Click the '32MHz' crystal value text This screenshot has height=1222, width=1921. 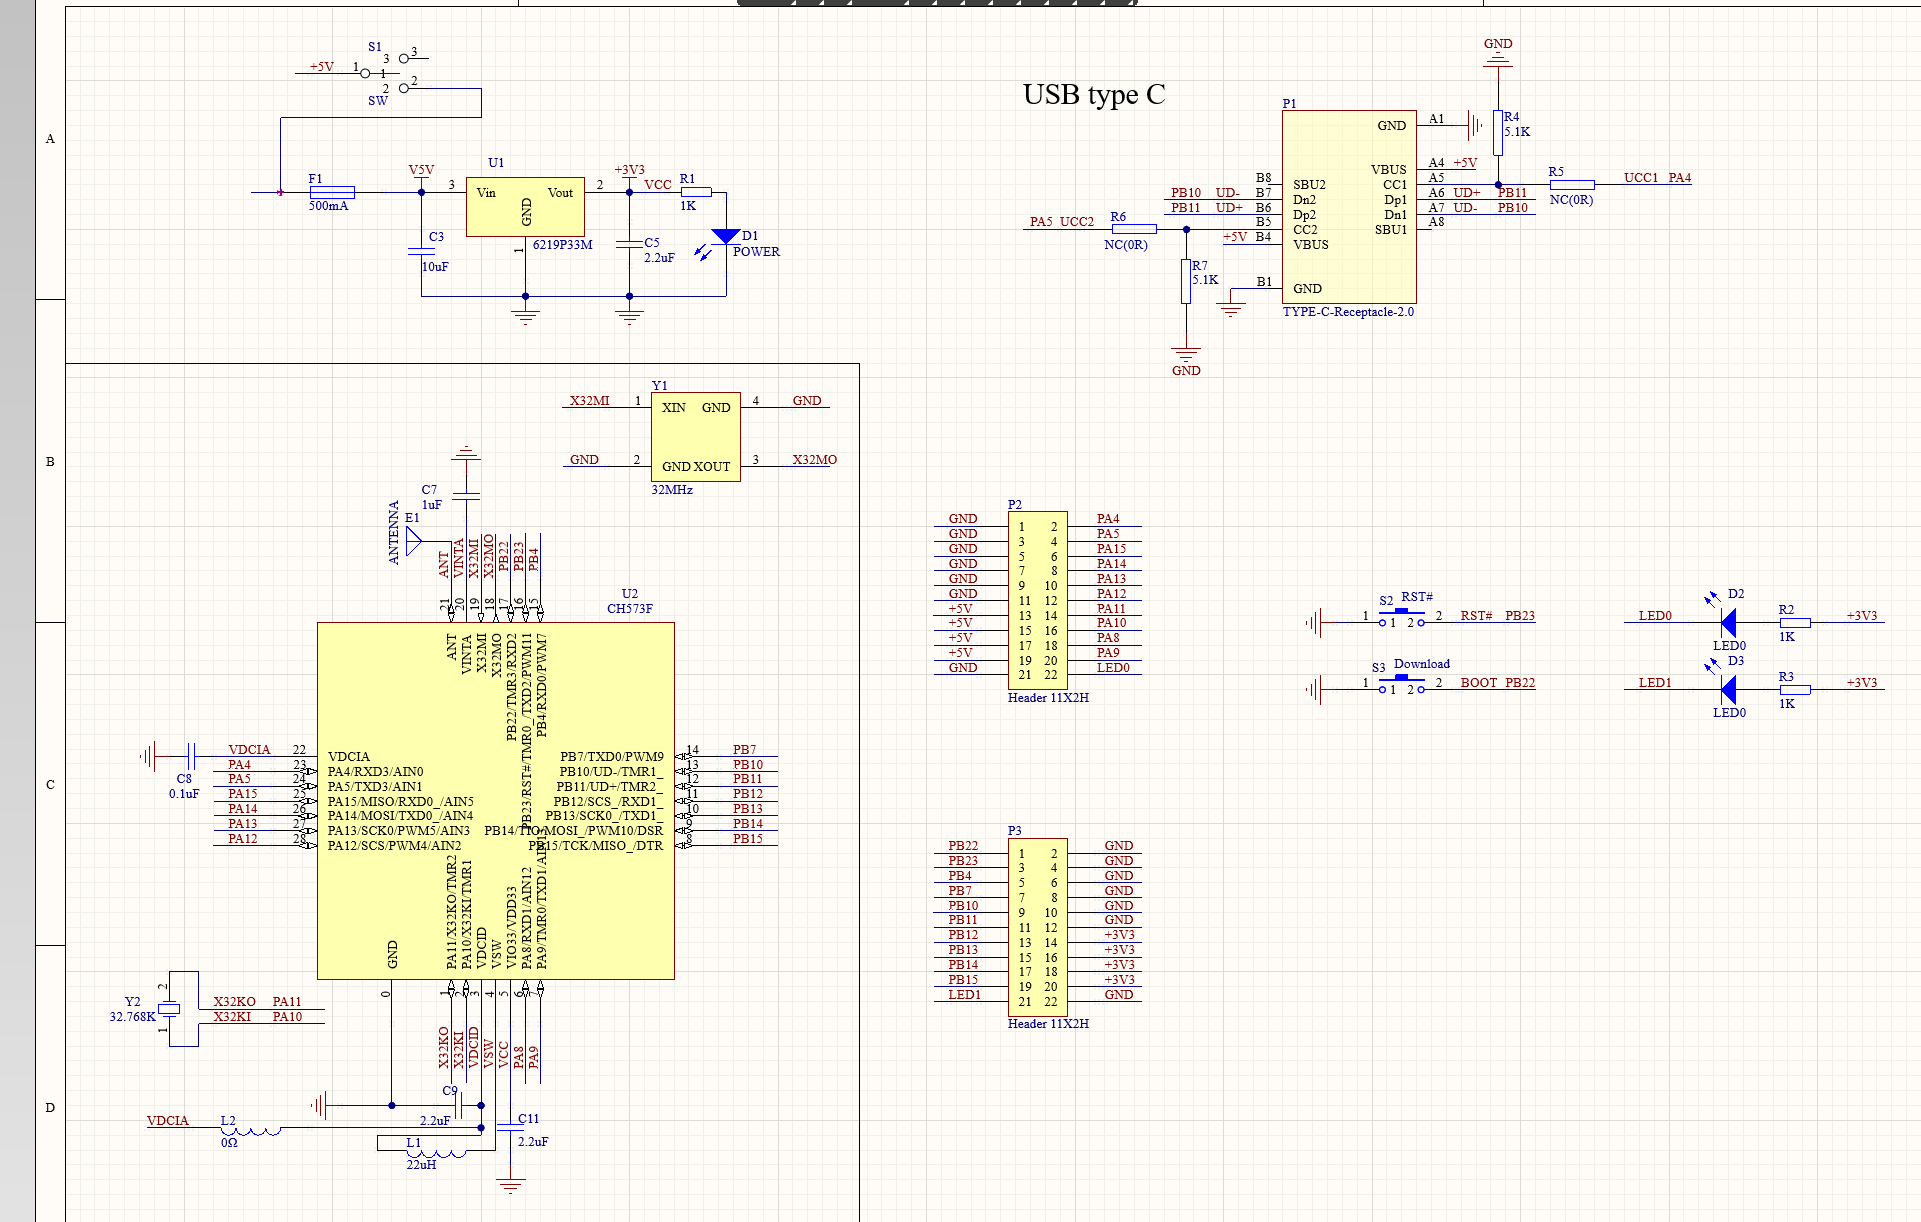tap(672, 490)
